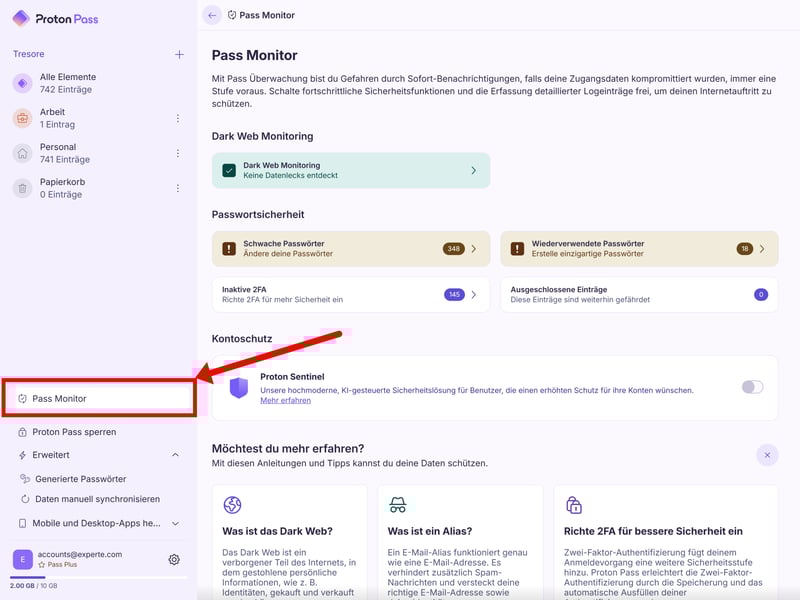Open options for Arbeit vault
This screenshot has height=600, width=800.
coord(178,119)
